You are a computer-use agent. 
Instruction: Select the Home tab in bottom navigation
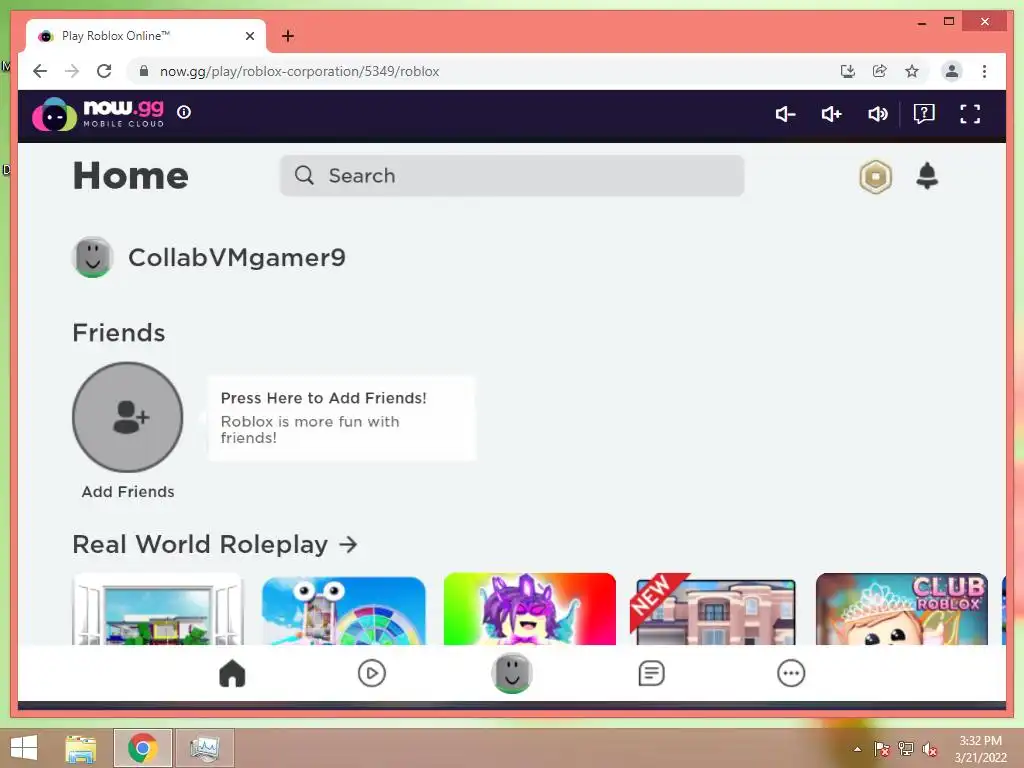click(232, 673)
